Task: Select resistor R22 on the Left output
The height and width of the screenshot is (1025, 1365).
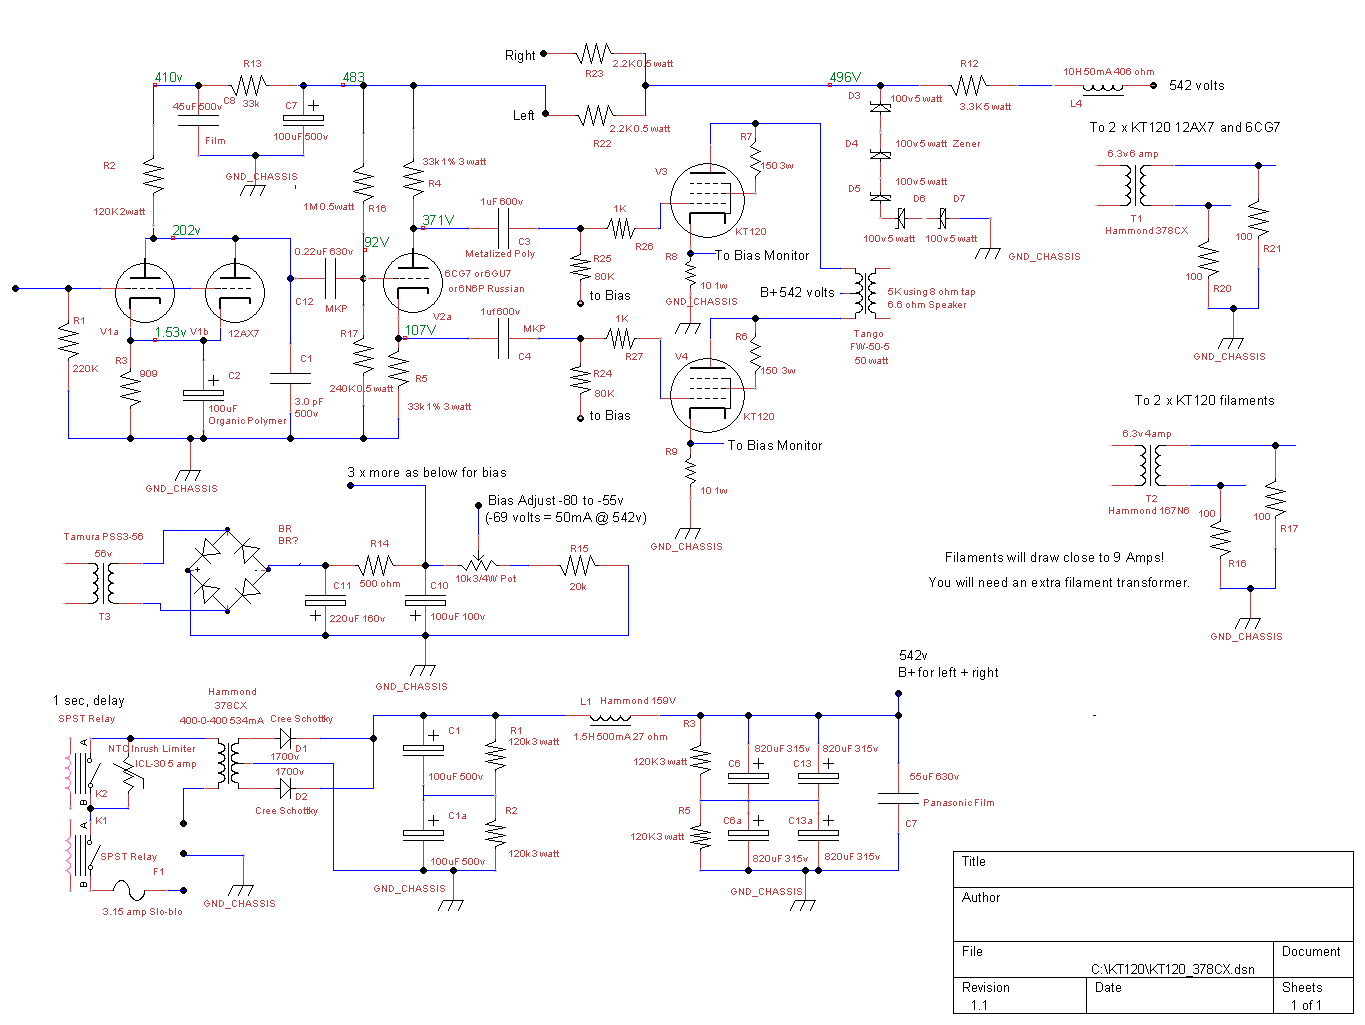Action: (595, 116)
